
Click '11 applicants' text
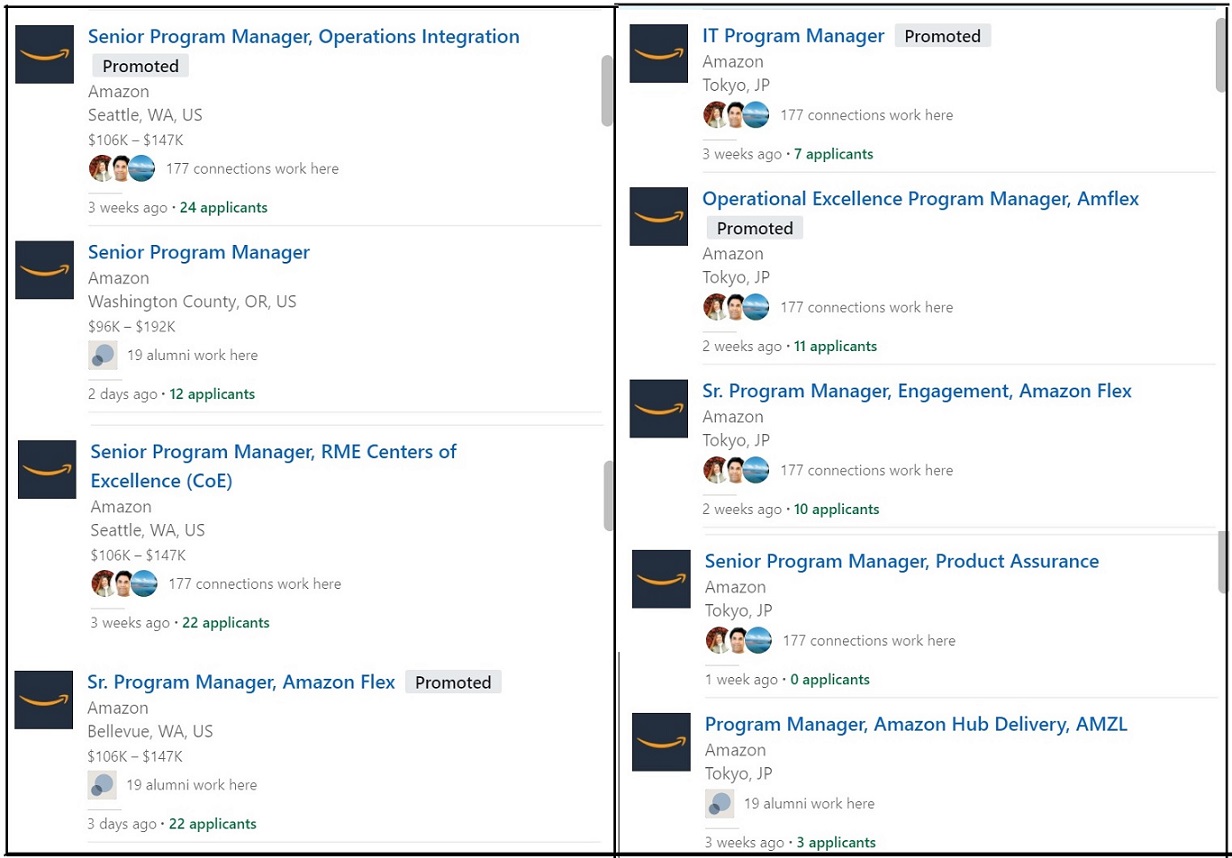point(836,346)
